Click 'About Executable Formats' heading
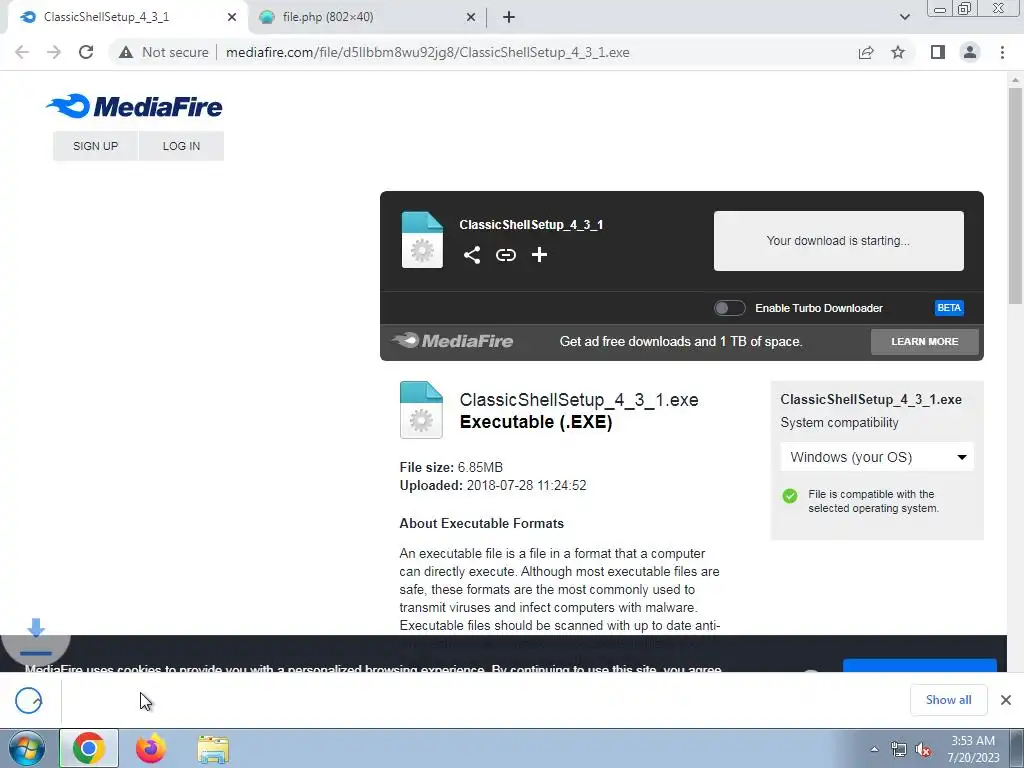 pyautogui.click(x=481, y=523)
